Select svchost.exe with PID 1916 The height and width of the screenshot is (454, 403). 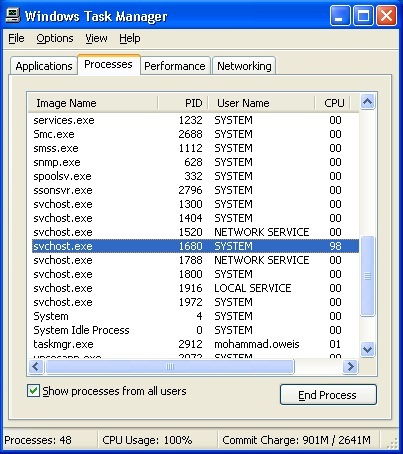195,288
